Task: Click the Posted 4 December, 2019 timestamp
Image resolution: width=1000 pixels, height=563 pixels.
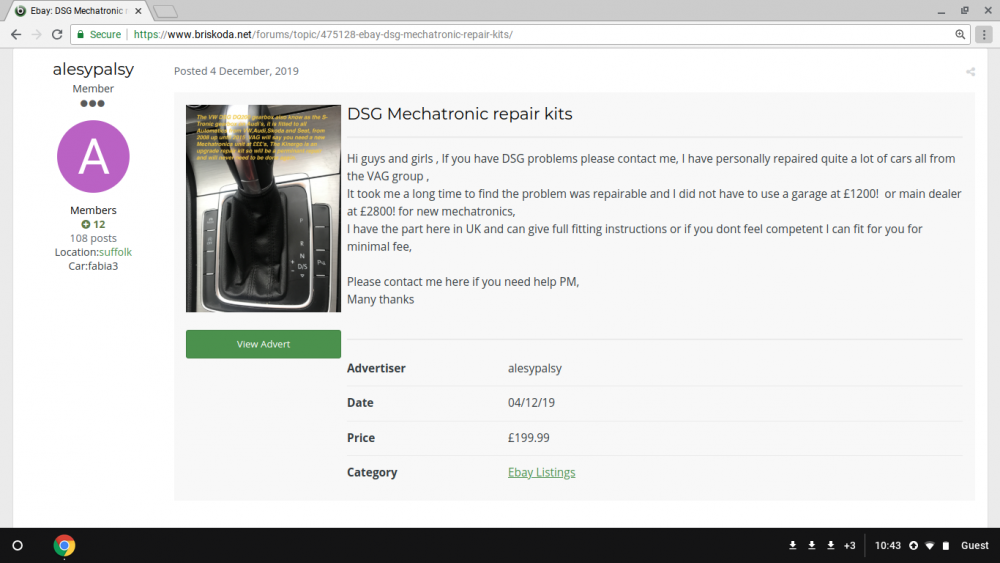Action: coord(236,71)
